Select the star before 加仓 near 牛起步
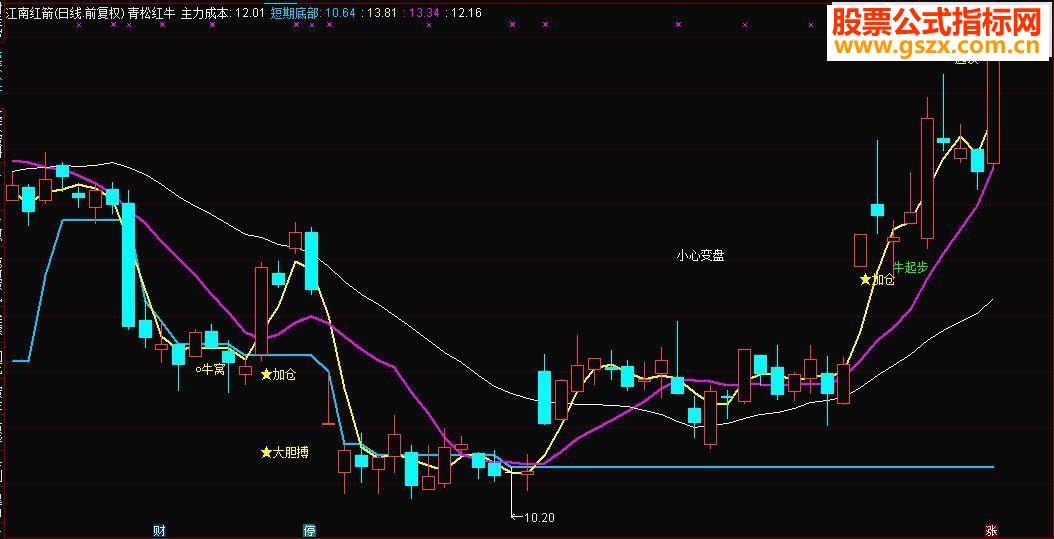This screenshot has height=539, width=1054. [x=865, y=280]
